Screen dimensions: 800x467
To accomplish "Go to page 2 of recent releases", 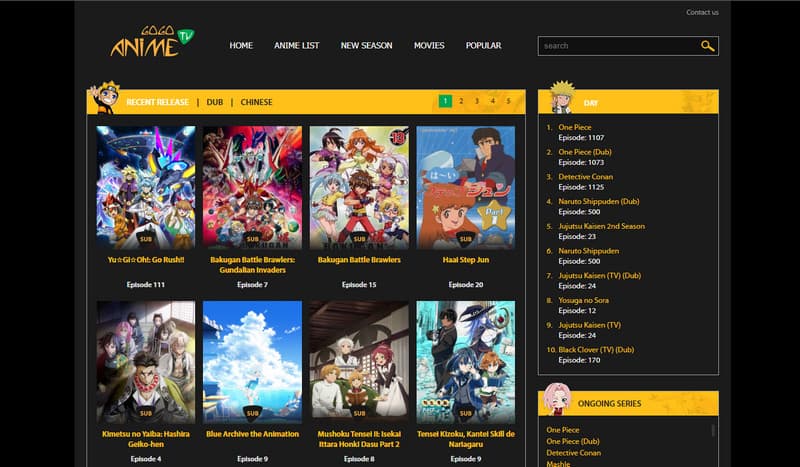I will (461, 101).
